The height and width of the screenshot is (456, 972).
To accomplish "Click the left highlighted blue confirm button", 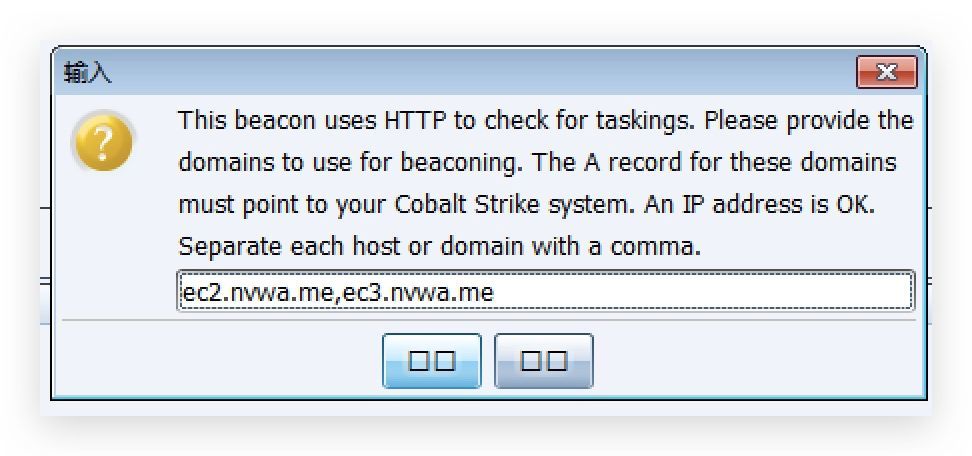I will (x=431, y=361).
